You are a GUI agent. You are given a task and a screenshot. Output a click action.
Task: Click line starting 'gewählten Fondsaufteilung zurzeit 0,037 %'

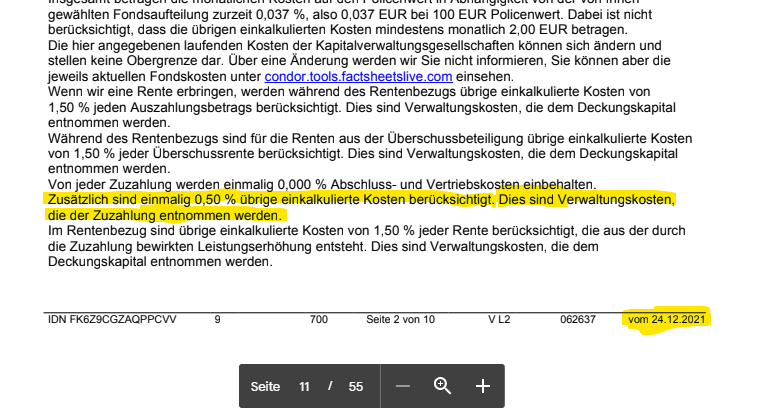(350, 15)
